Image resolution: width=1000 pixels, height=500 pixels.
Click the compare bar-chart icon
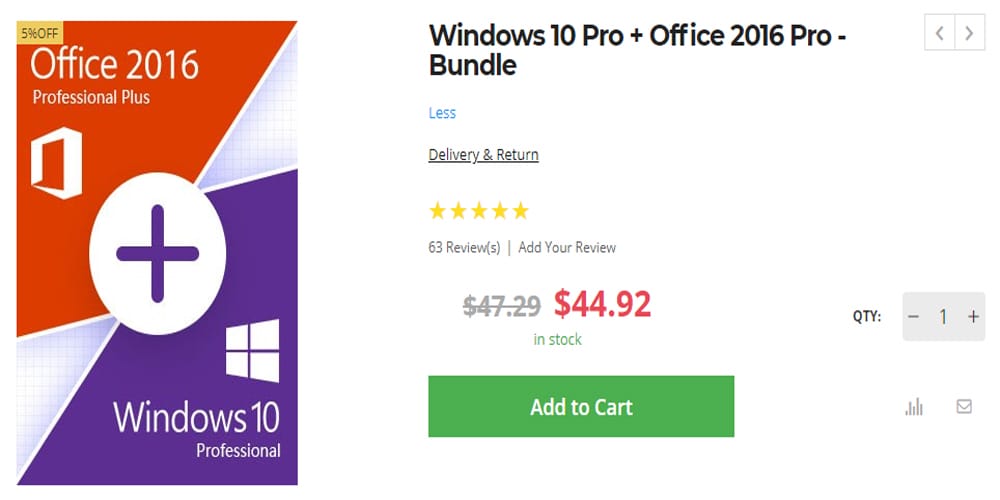tap(914, 406)
